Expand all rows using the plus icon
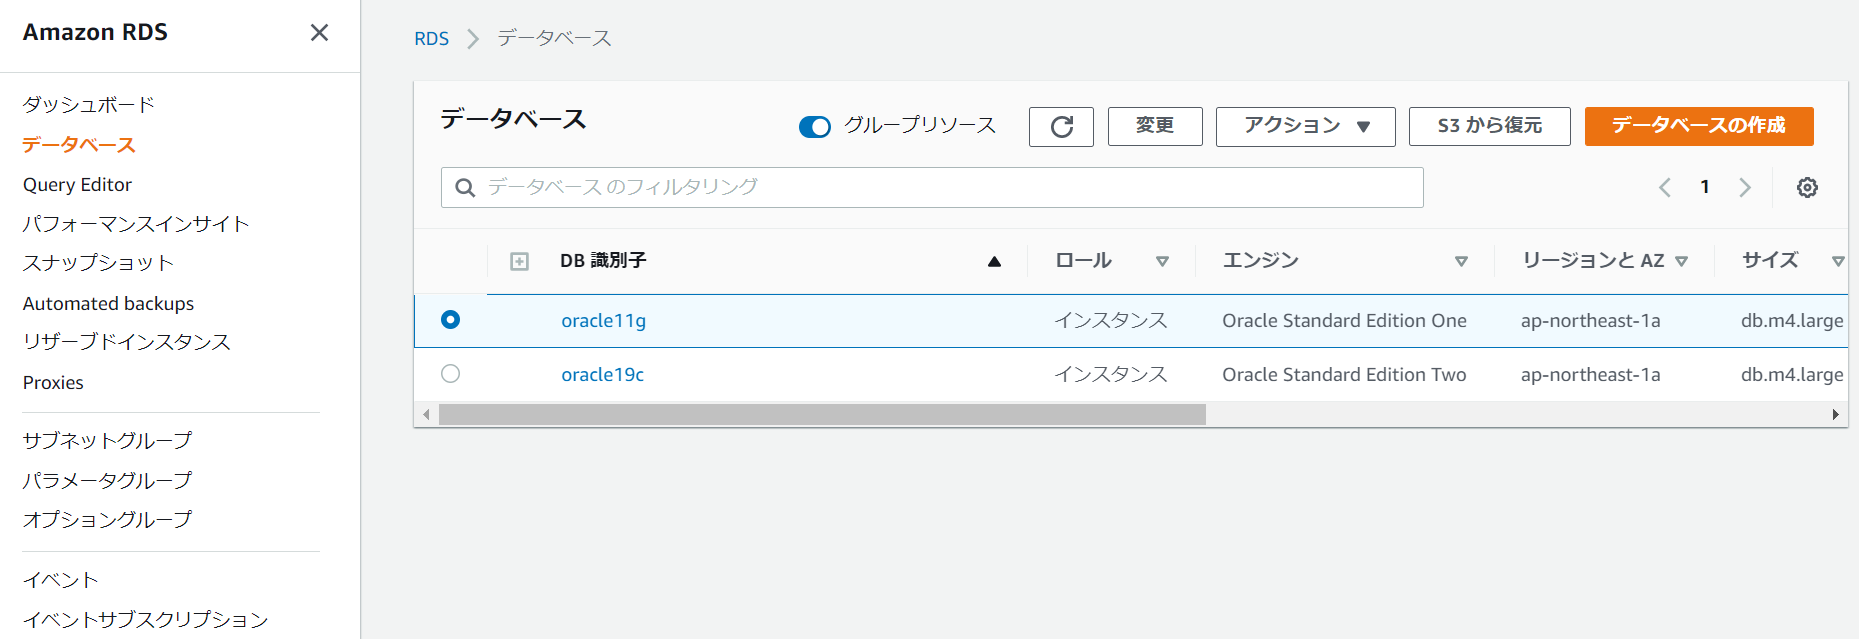Screen dimensions: 1859x639 (x=519, y=261)
